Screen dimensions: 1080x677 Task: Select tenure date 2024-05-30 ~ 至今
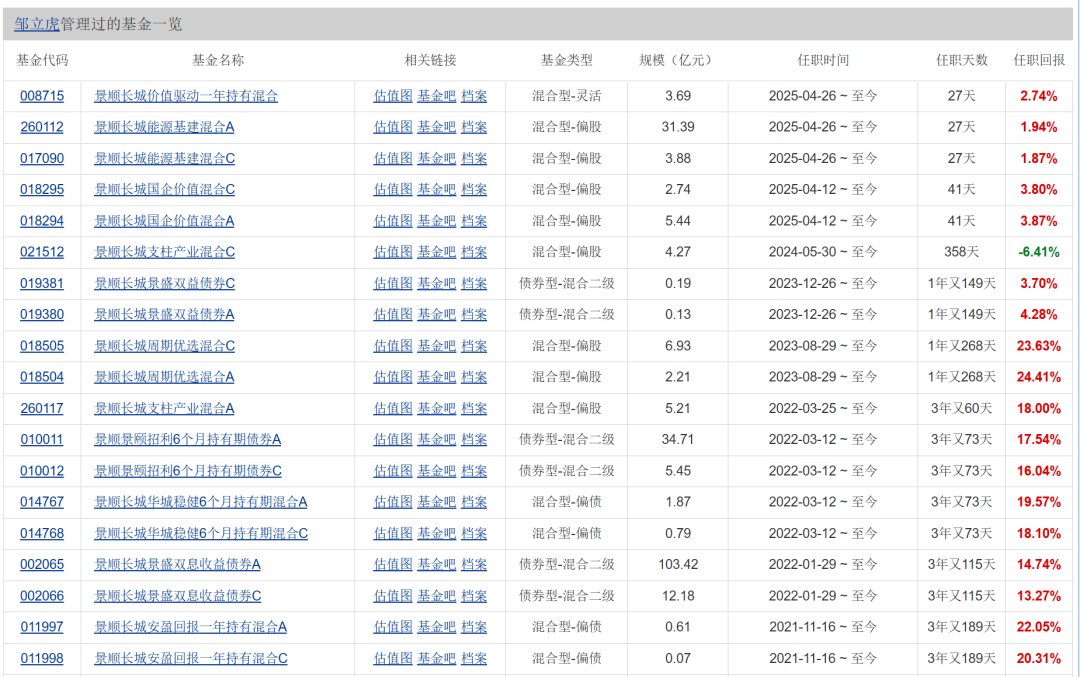coord(823,252)
